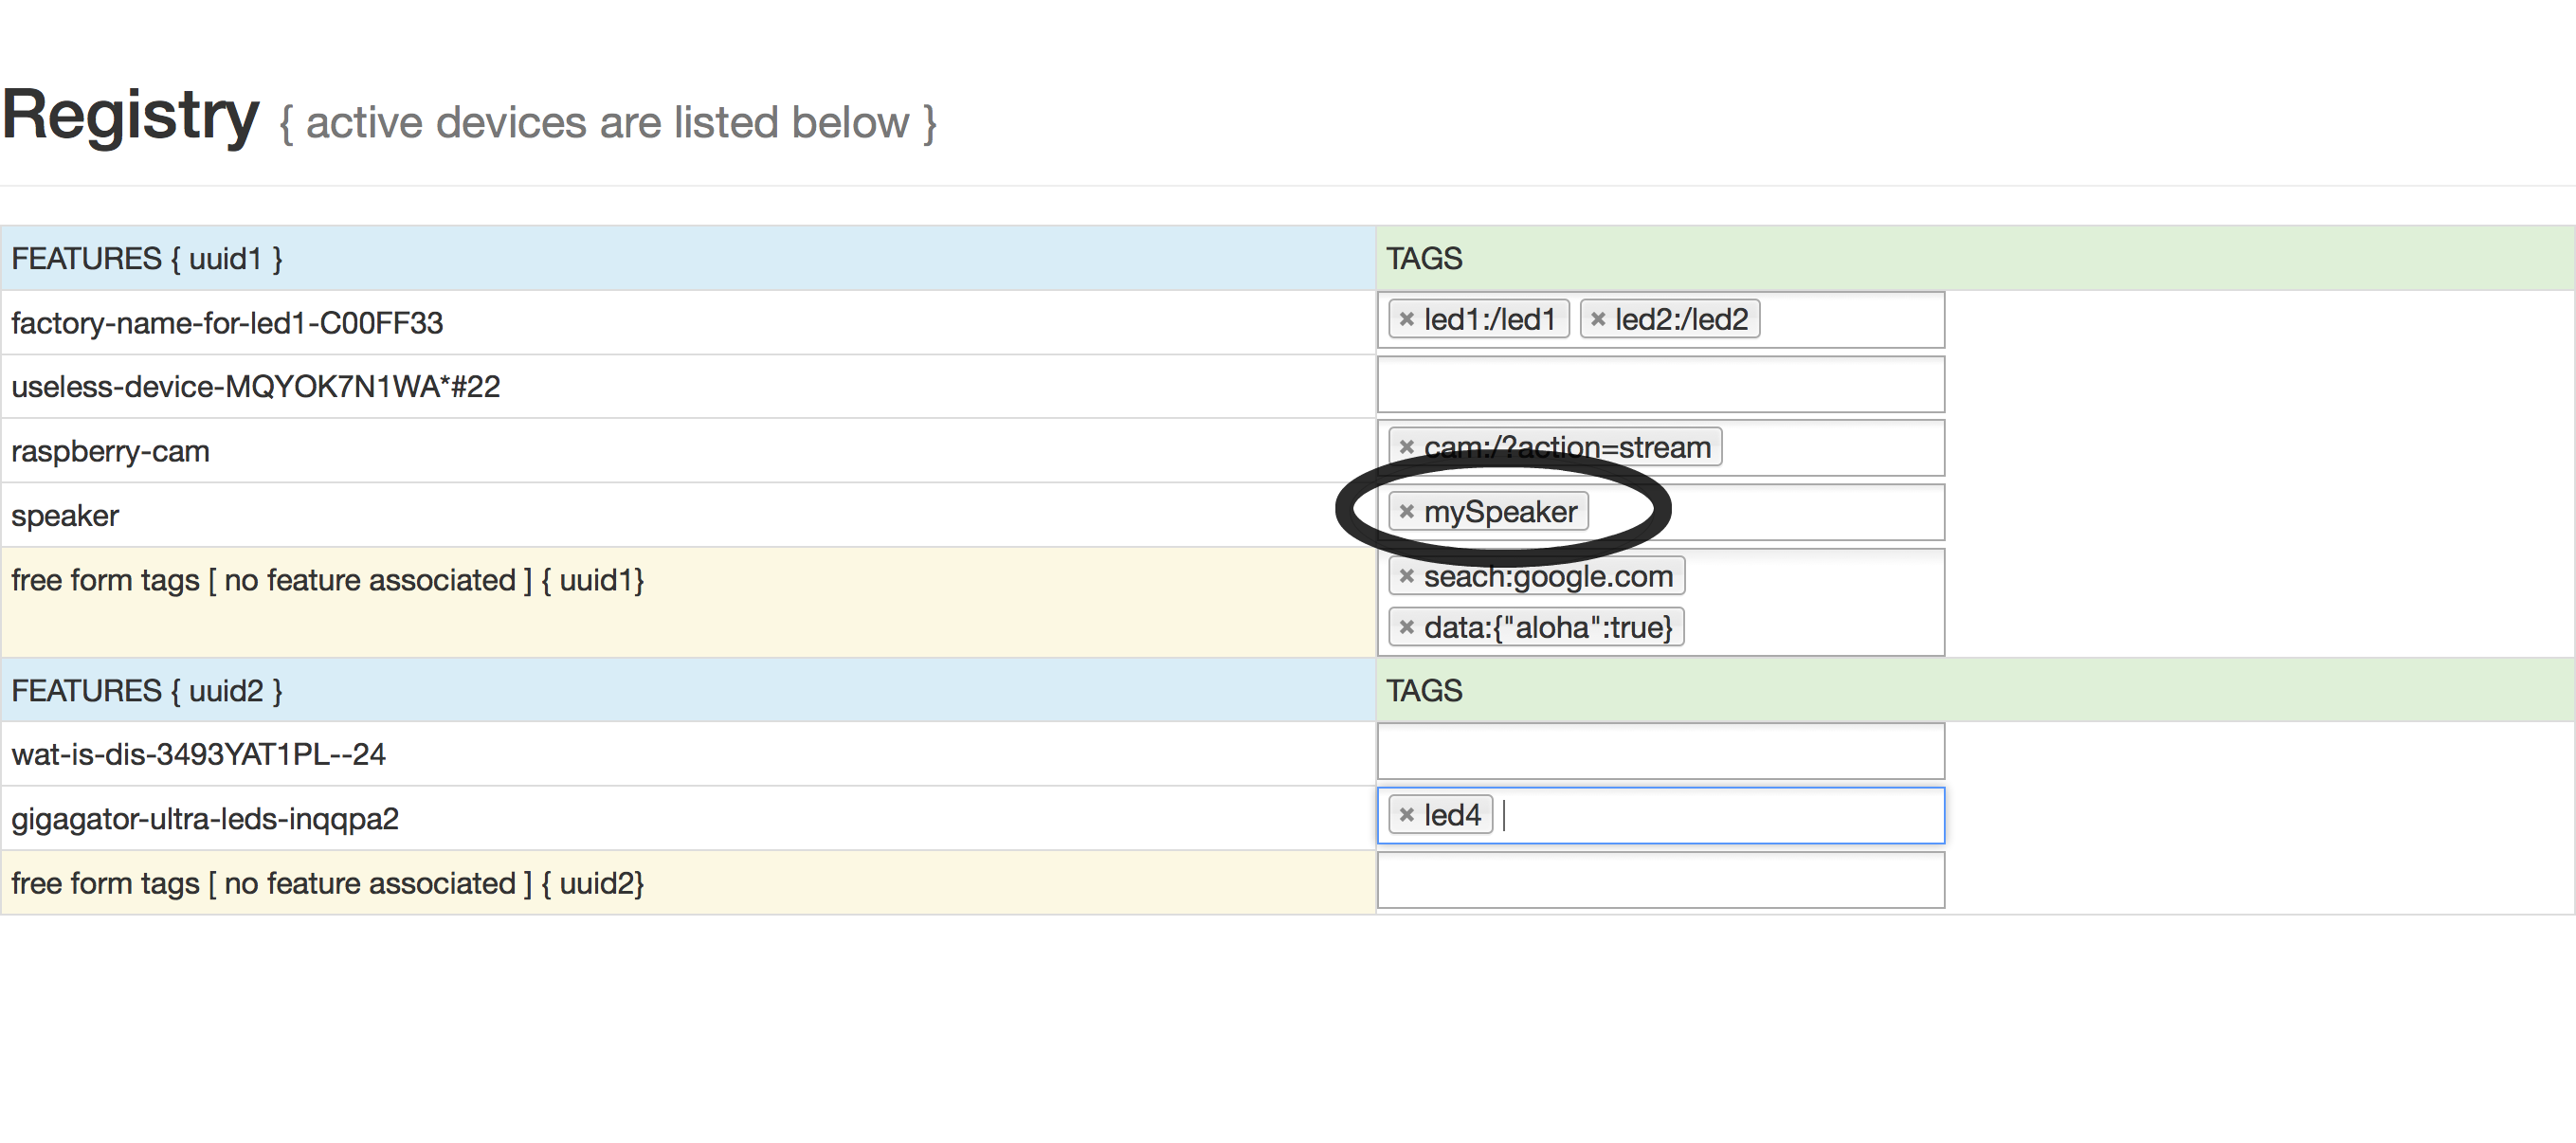Click the empty tags field for useless-device-MQYOK7N1WA*#22
Image resolution: width=2576 pixels, height=1143 pixels.
(1660, 385)
